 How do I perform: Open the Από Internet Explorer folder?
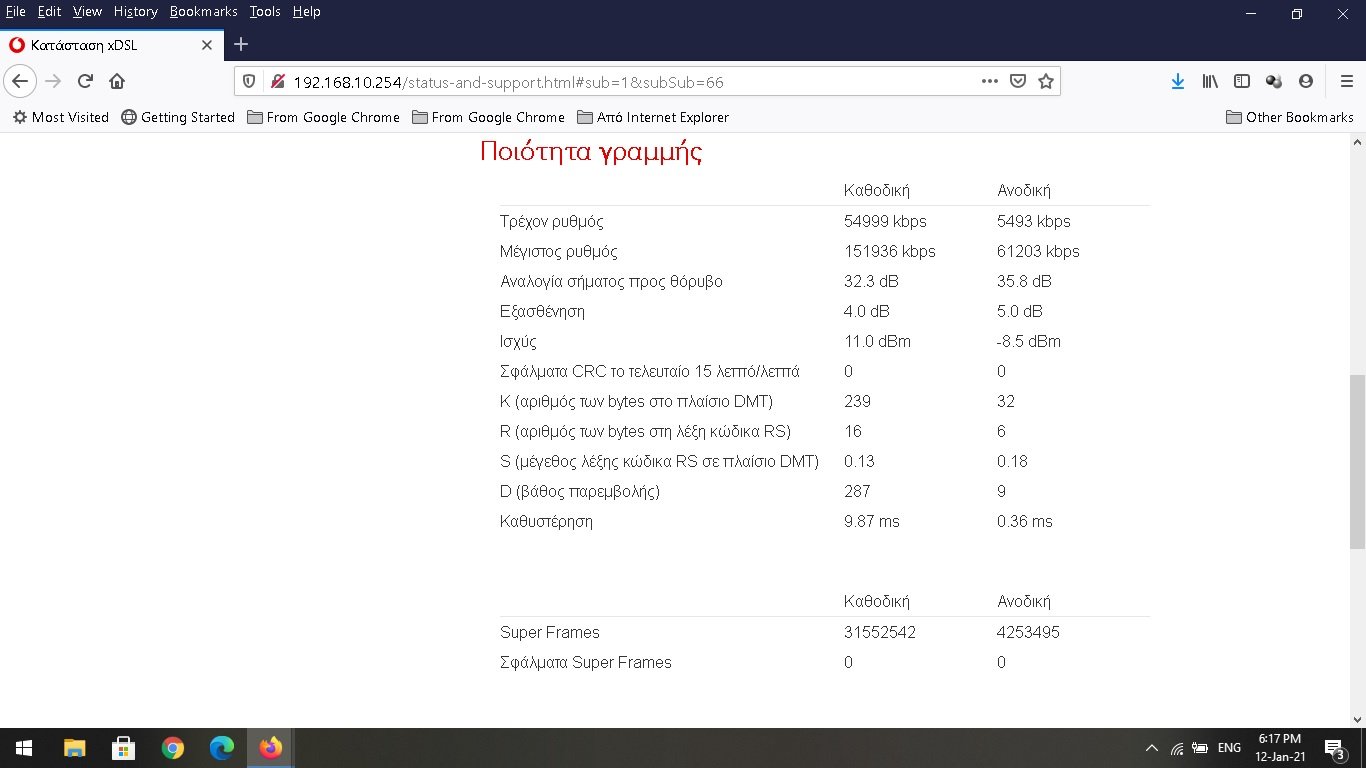pos(653,117)
